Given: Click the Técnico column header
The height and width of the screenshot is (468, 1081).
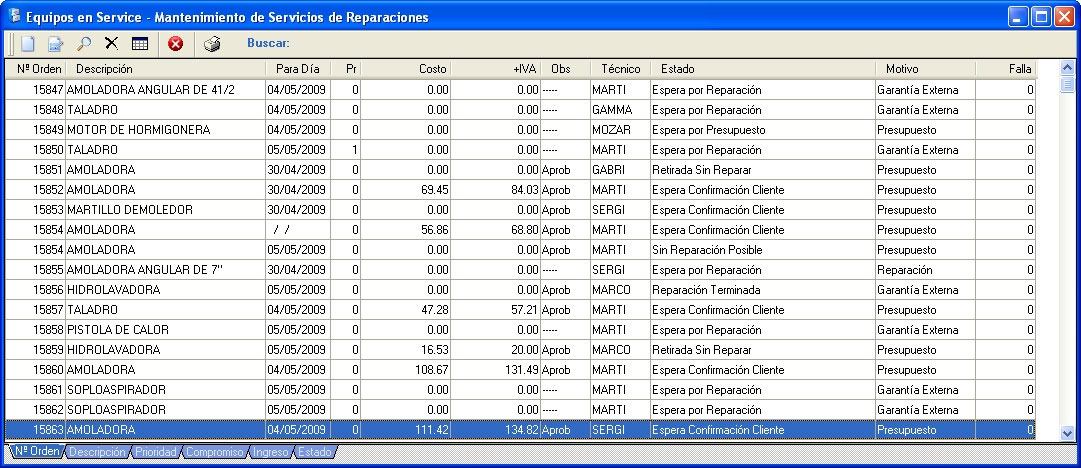Looking at the screenshot, I should pyautogui.click(x=620, y=69).
